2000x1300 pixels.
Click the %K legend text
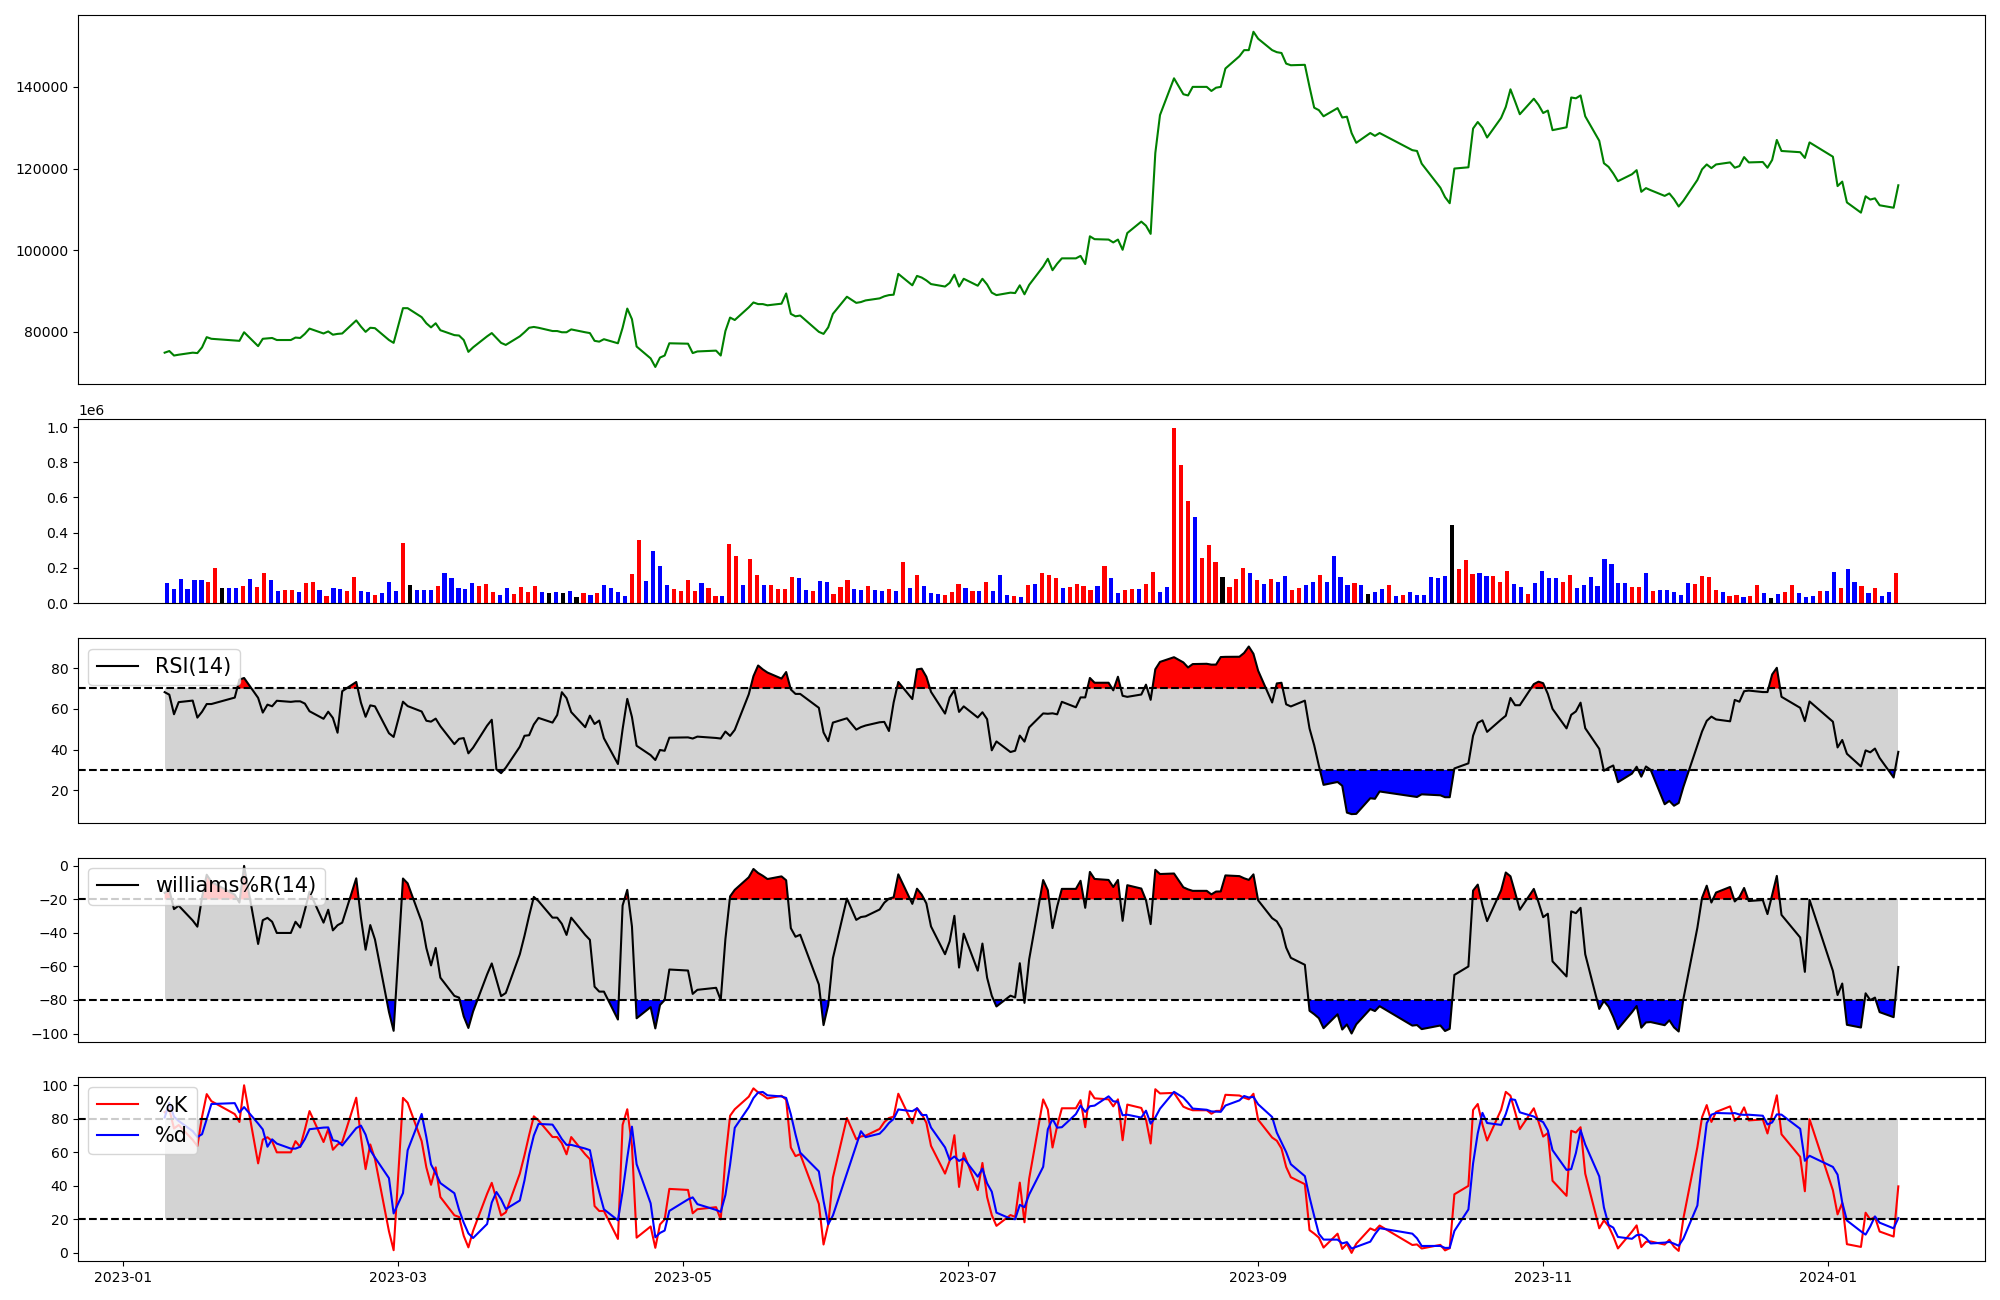point(171,1104)
